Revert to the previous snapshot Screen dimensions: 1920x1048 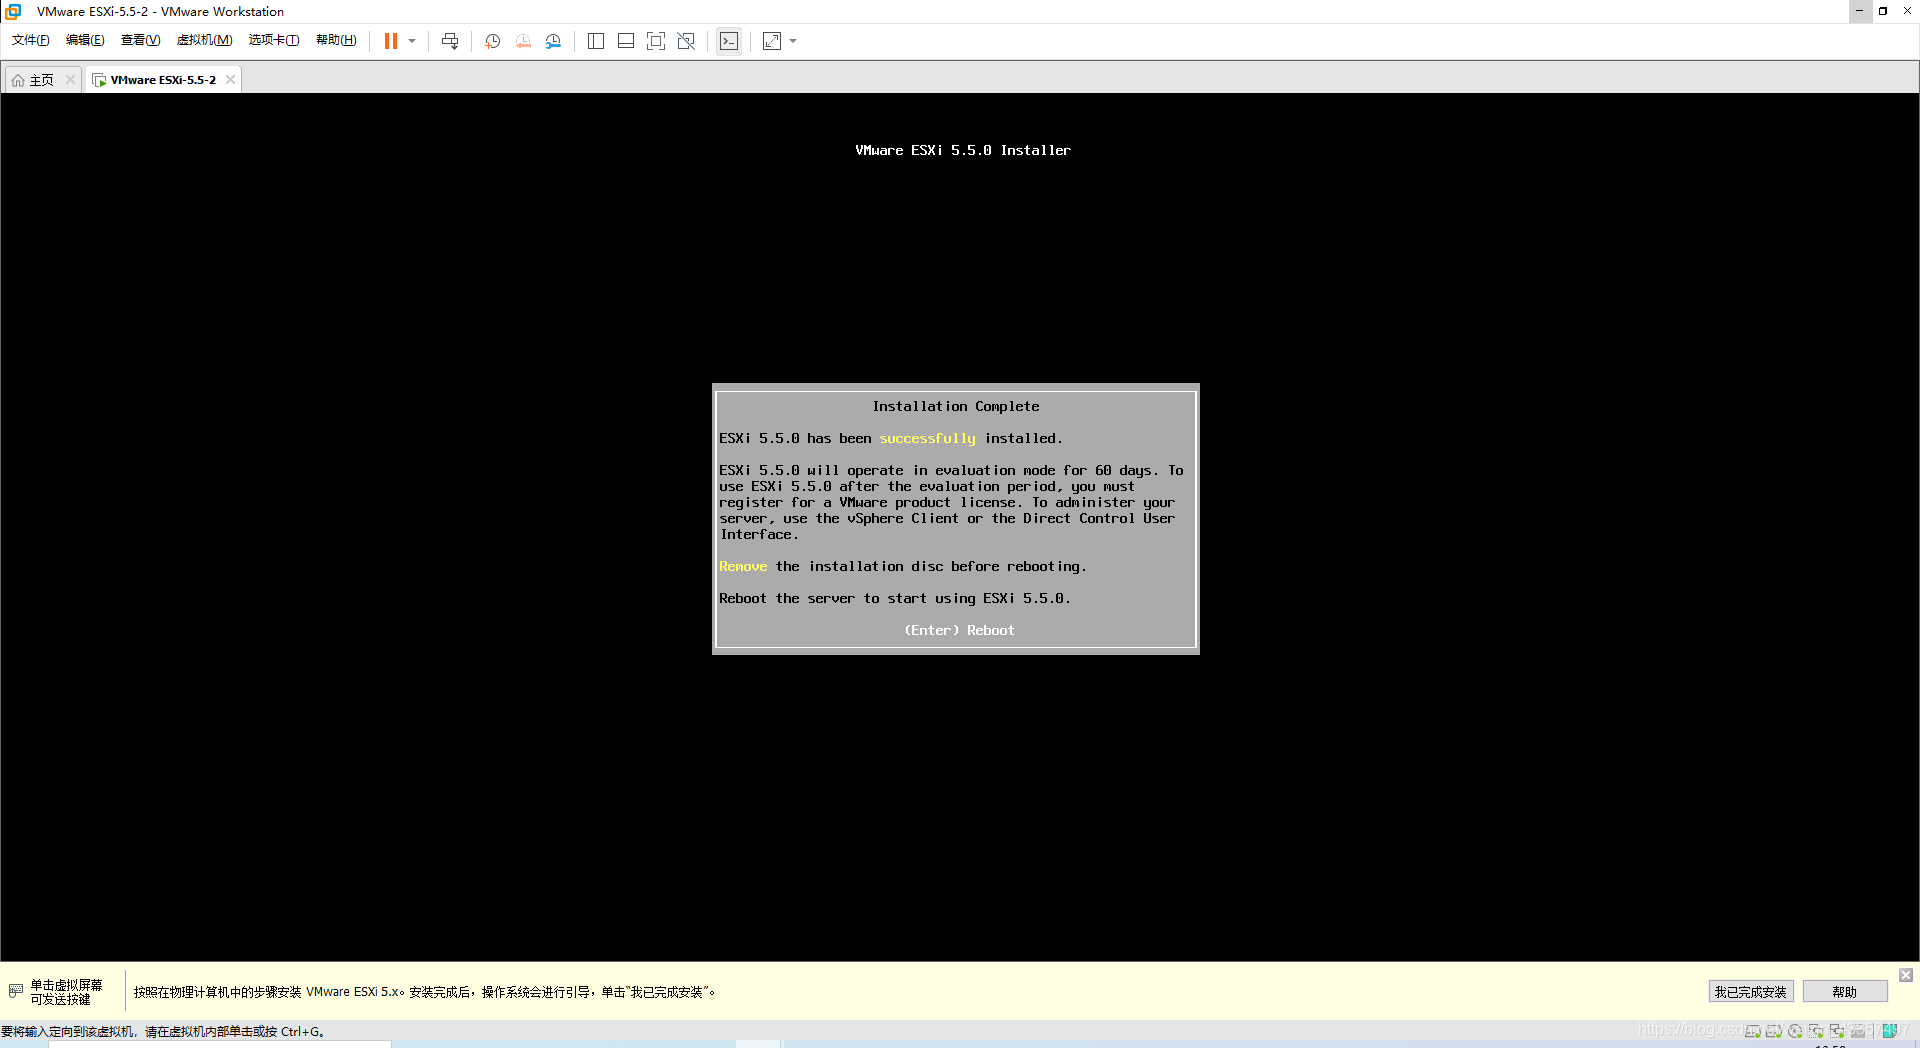(x=523, y=41)
